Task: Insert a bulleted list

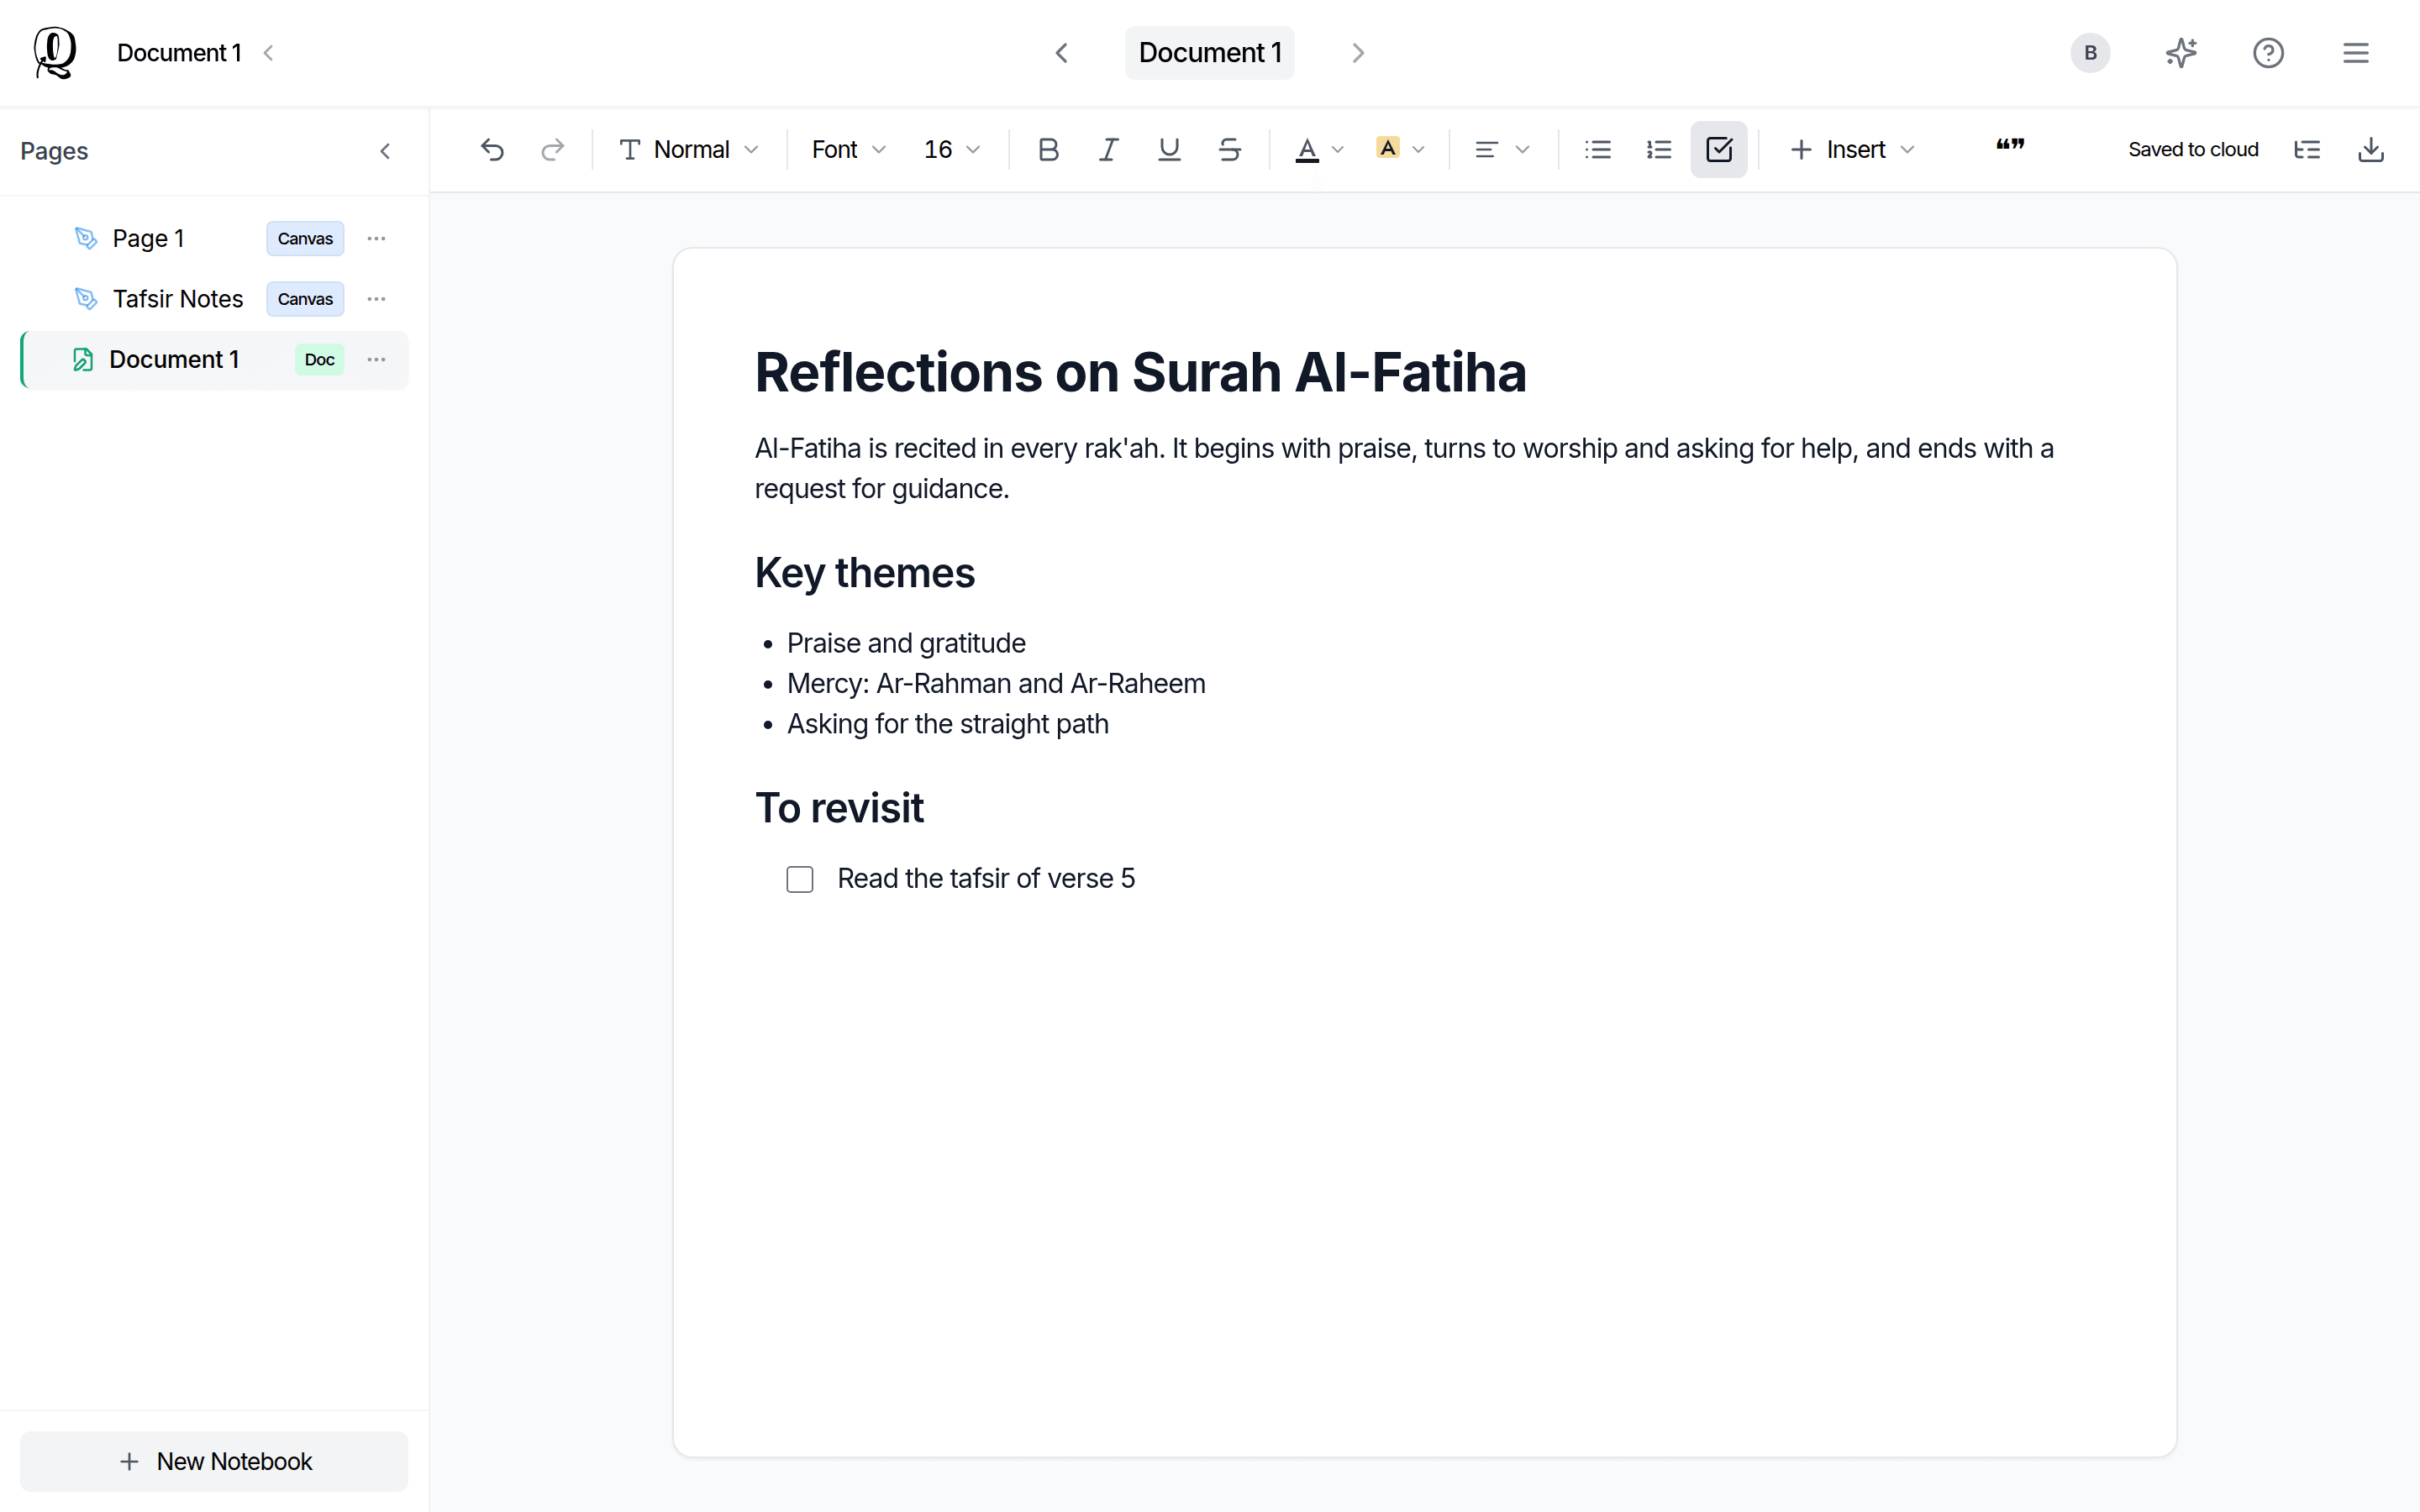Action: coord(1598,150)
